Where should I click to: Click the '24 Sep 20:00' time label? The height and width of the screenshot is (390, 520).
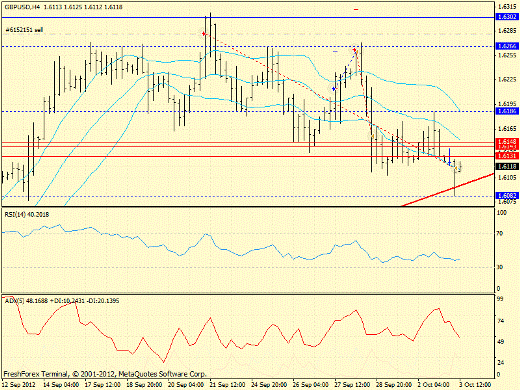[x=269, y=384]
